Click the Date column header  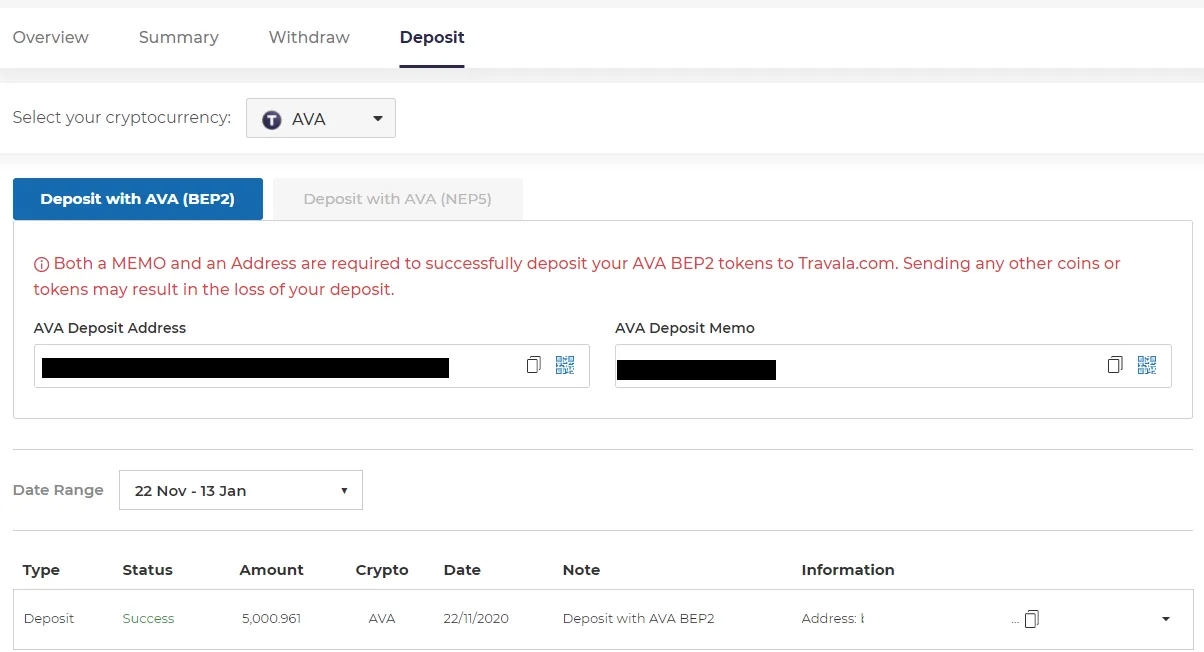tap(462, 570)
